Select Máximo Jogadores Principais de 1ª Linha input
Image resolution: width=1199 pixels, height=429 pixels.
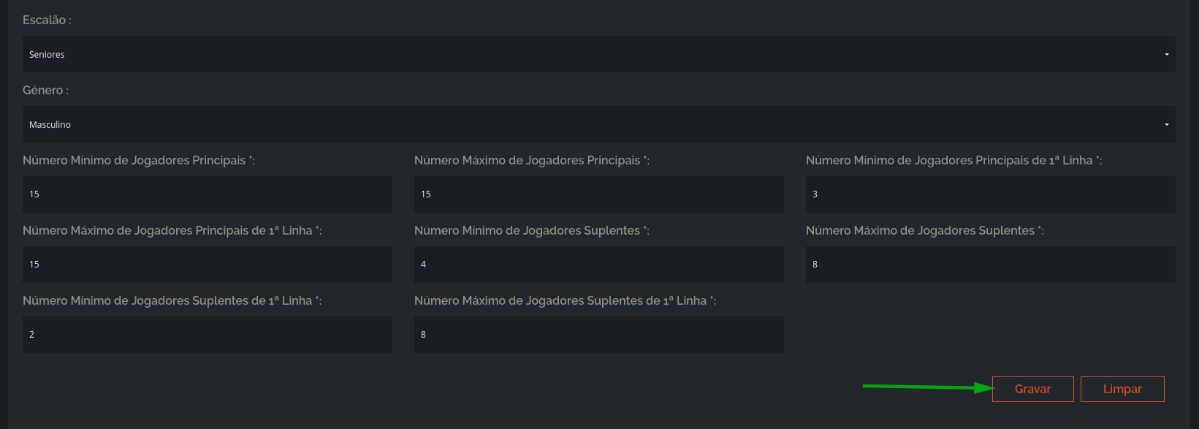pos(207,265)
